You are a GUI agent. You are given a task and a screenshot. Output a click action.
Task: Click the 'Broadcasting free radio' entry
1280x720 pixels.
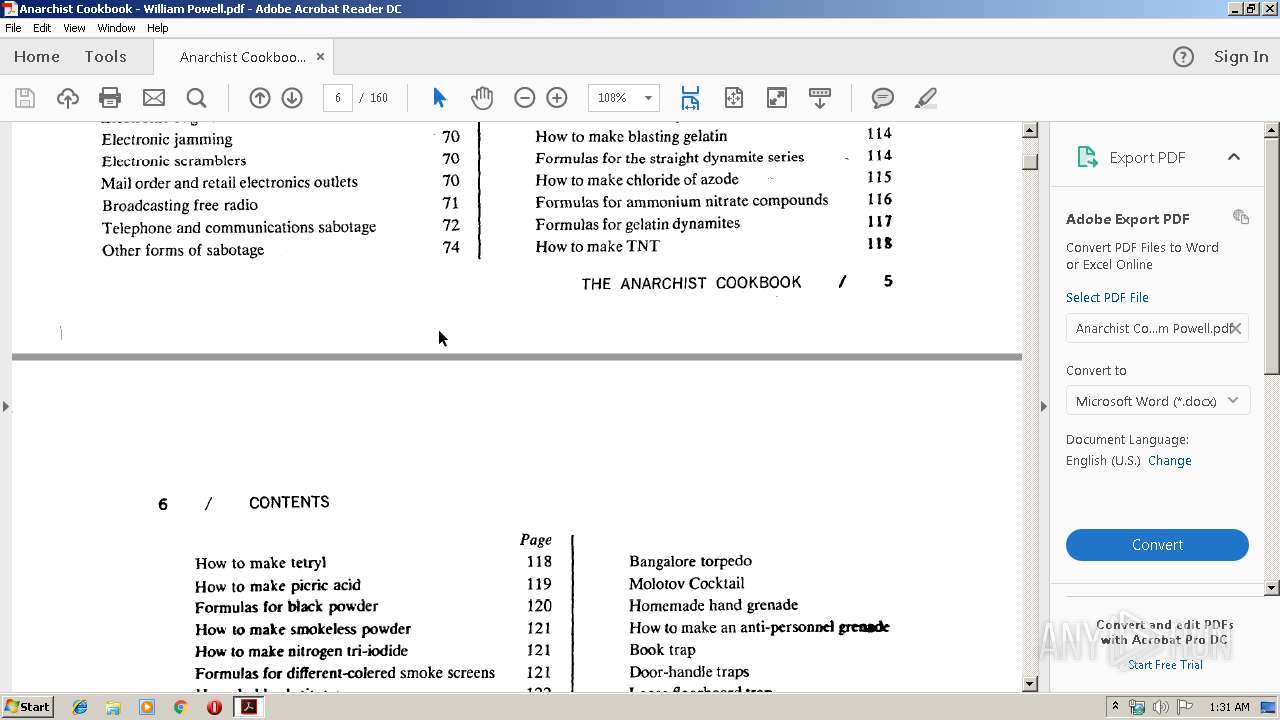click(180, 205)
